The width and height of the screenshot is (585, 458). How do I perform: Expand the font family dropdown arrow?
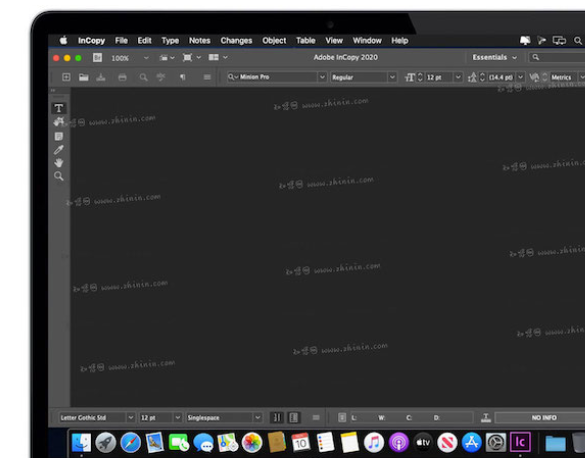click(322, 77)
